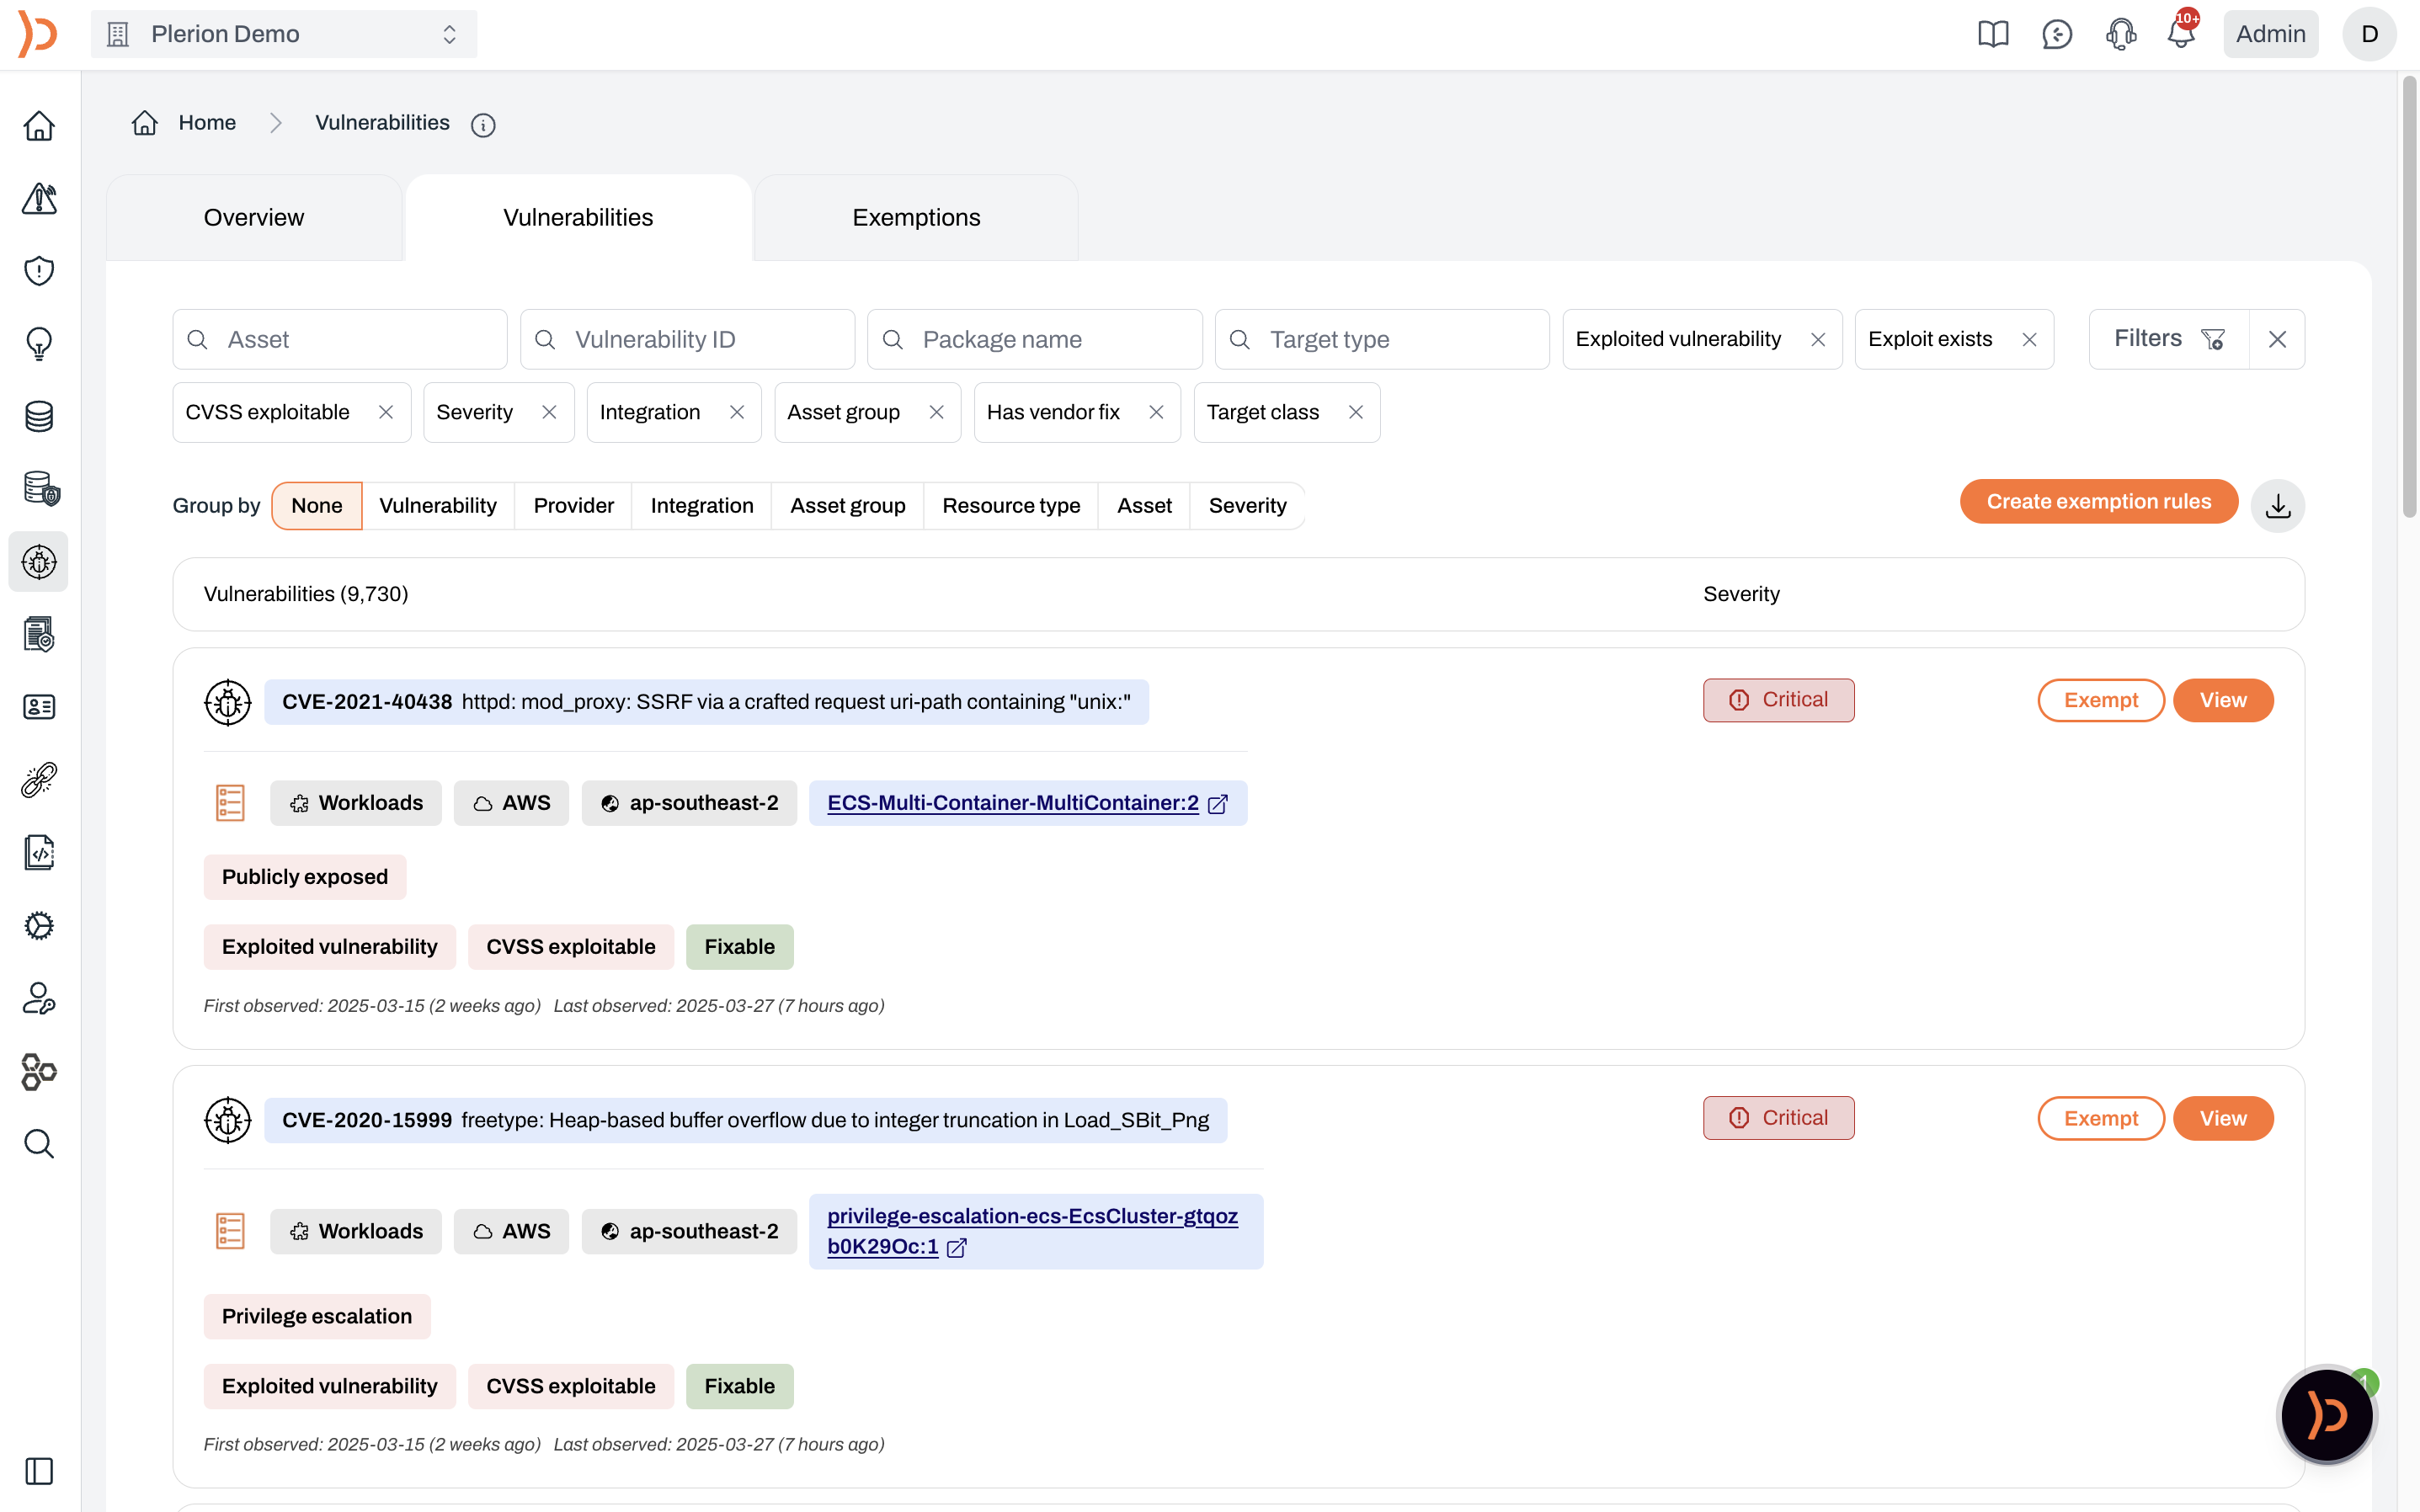
Task: Open the notifications bell icon
Action: 2180,34
